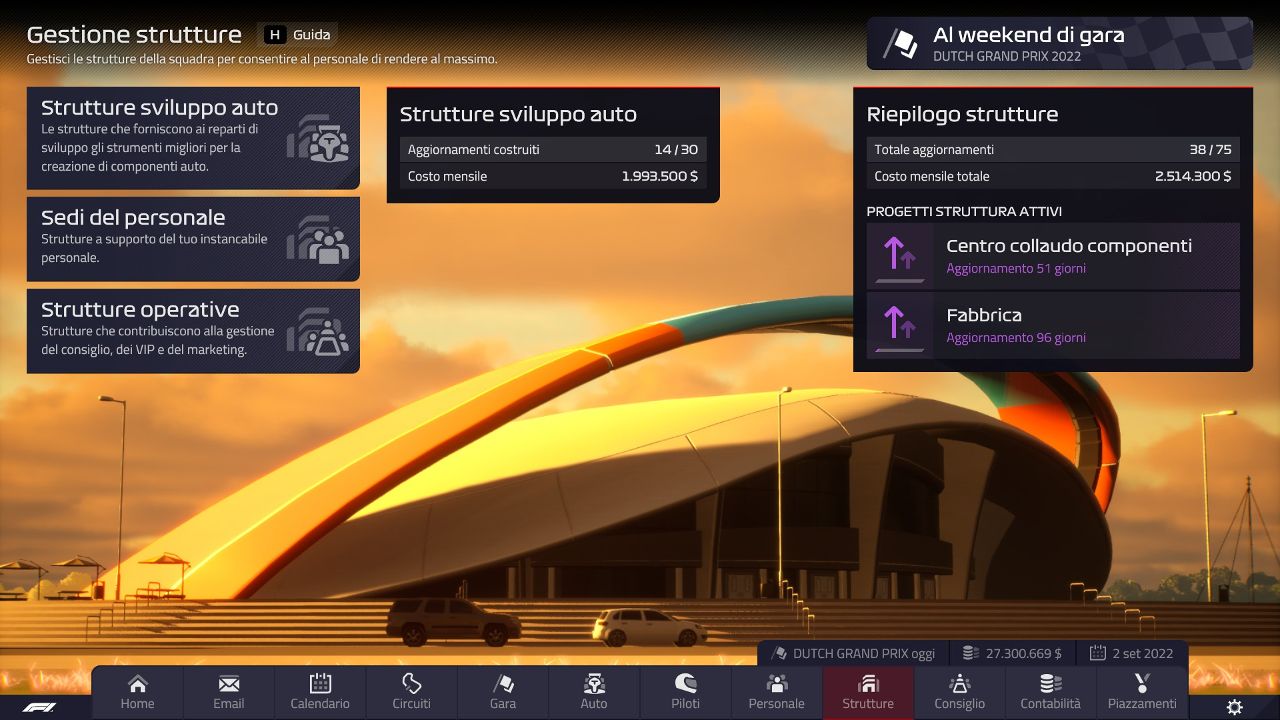1280x720 pixels.
Task: Click the calendar icon beside date
Action: click(x=1097, y=653)
